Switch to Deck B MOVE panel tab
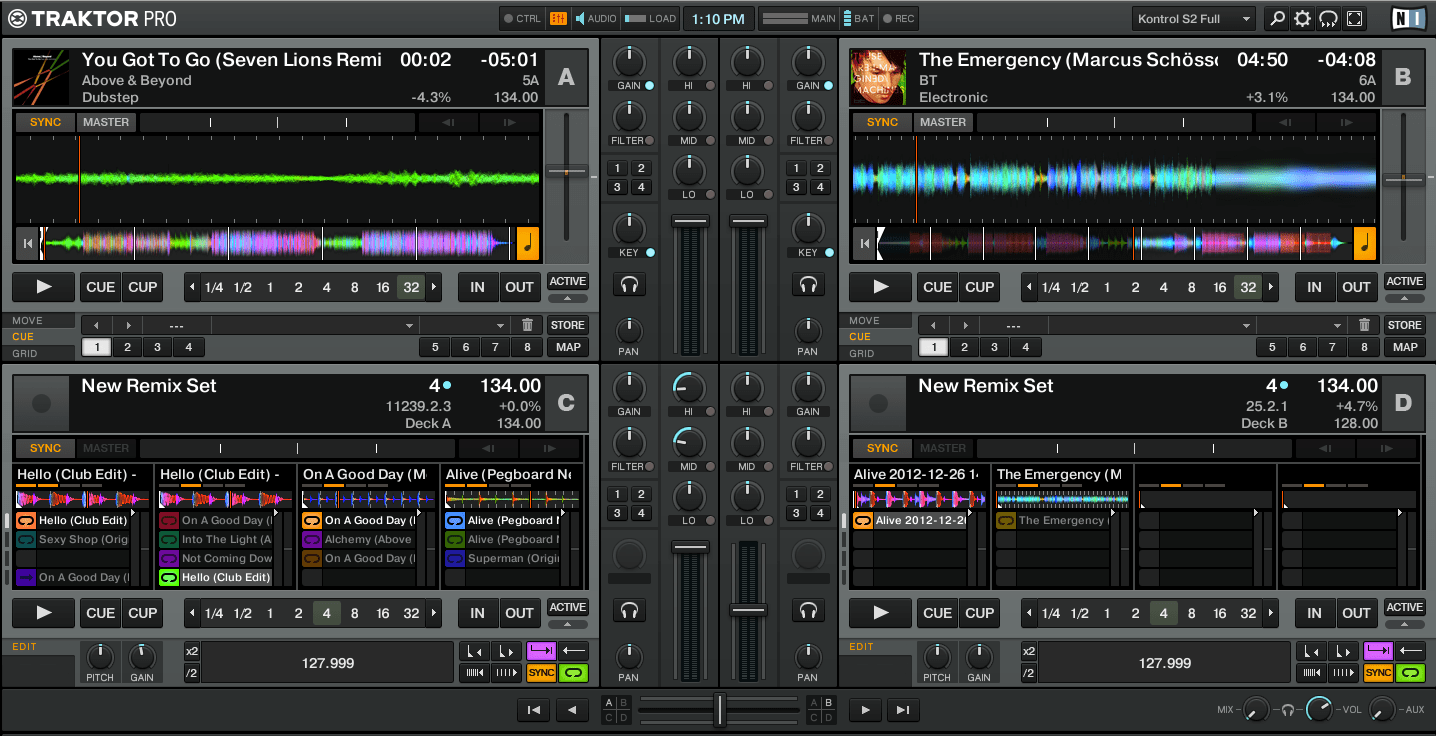Viewport: 1436px width, 736px height. [x=876, y=321]
